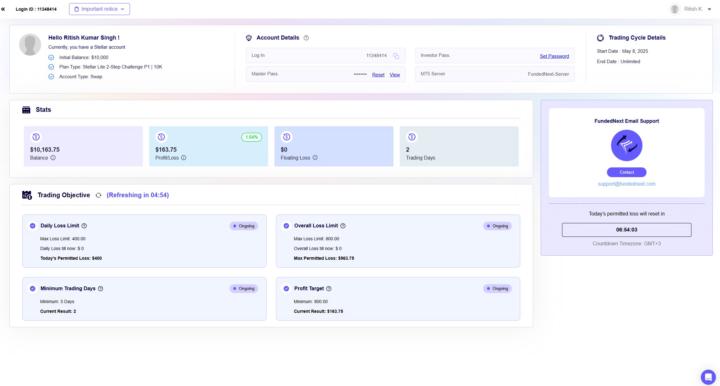Click the Trading Cycle Details icon
Viewport: 720px width, 386px height.
pos(600,38)
